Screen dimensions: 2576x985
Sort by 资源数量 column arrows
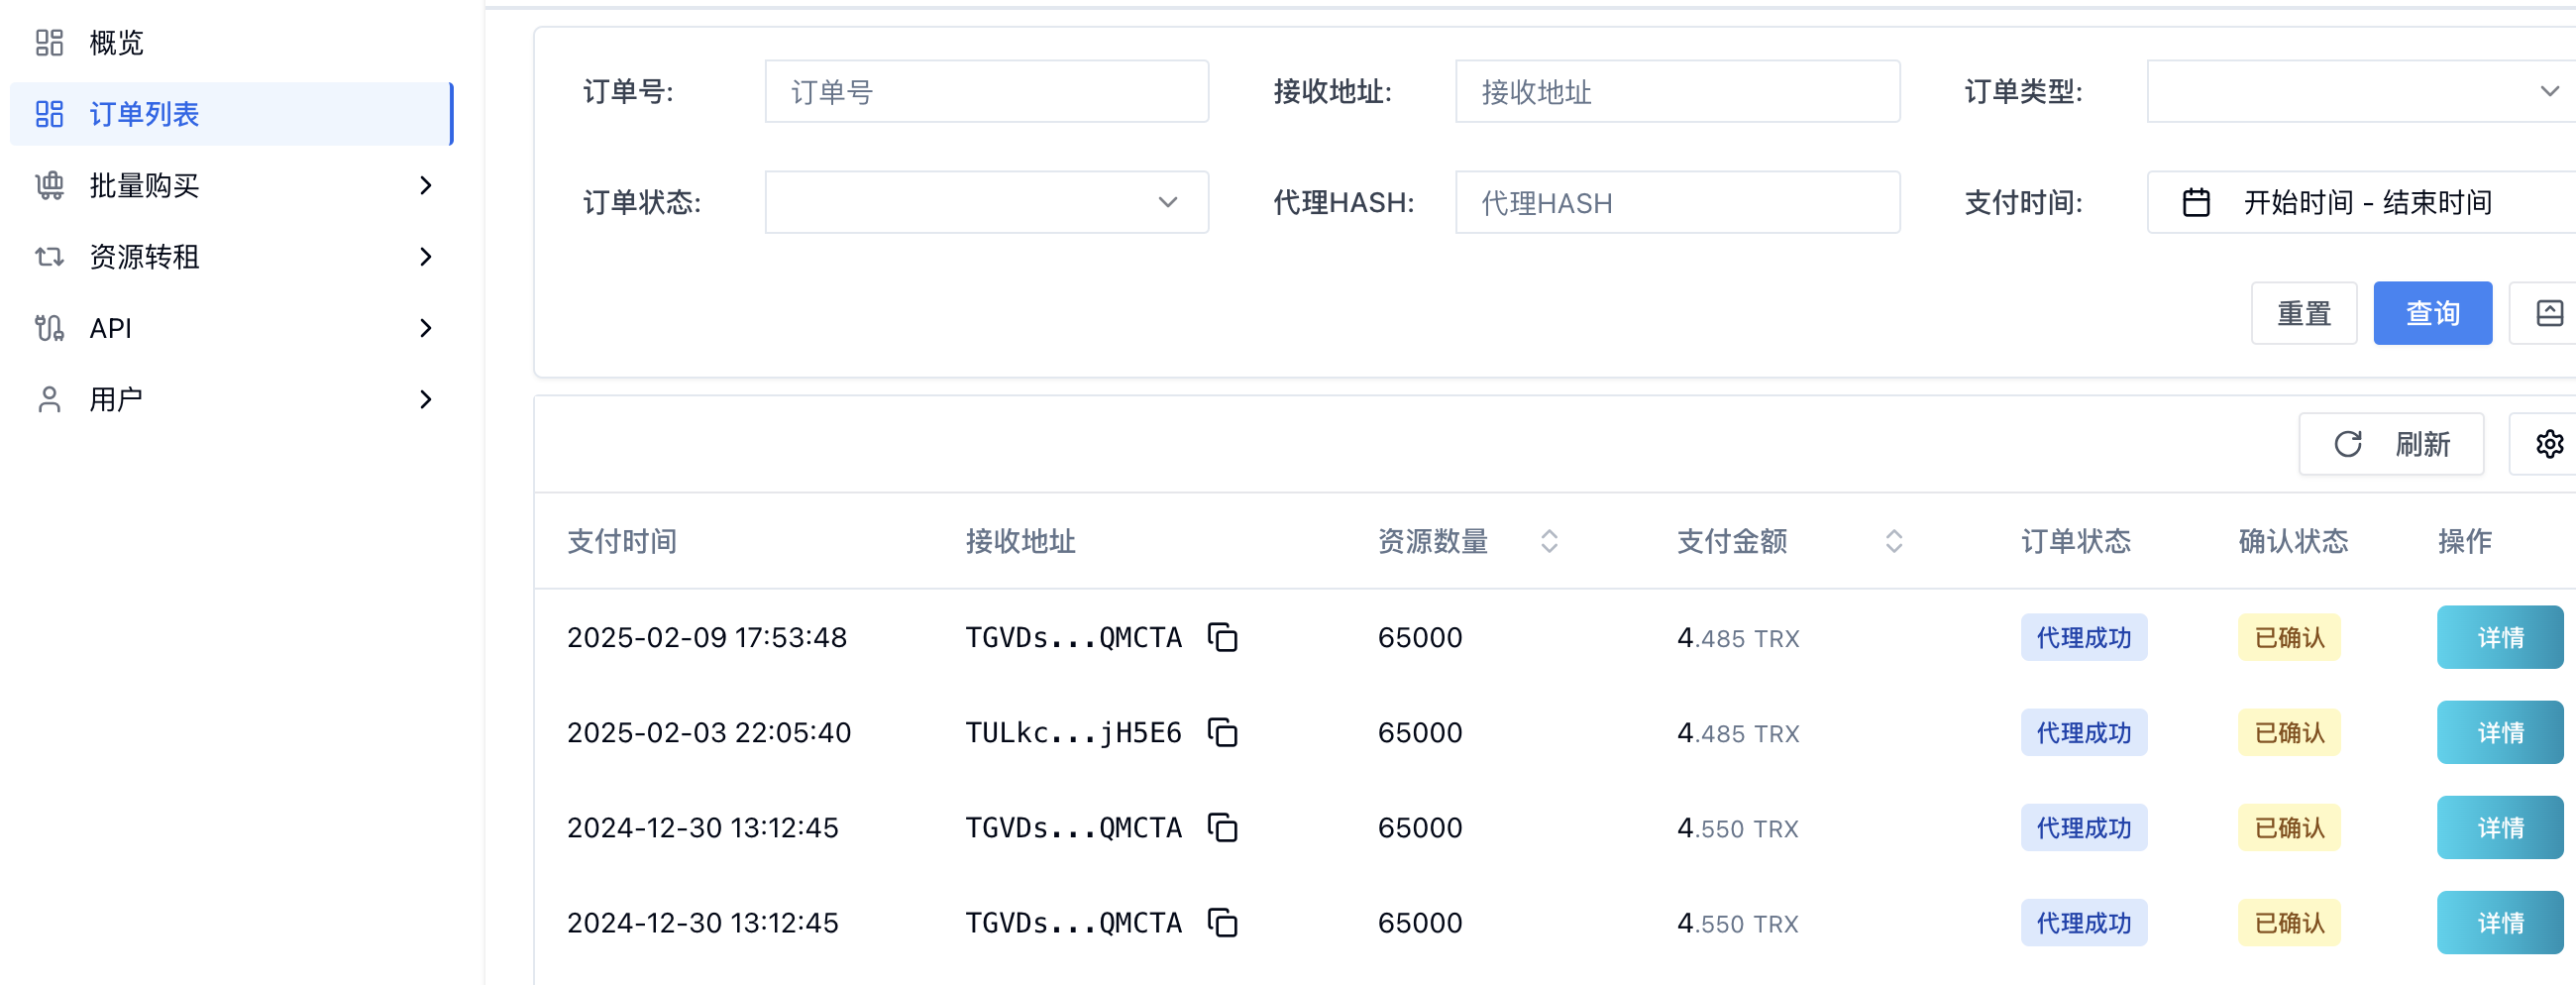pyautogui.click(x=1549, y=541)
